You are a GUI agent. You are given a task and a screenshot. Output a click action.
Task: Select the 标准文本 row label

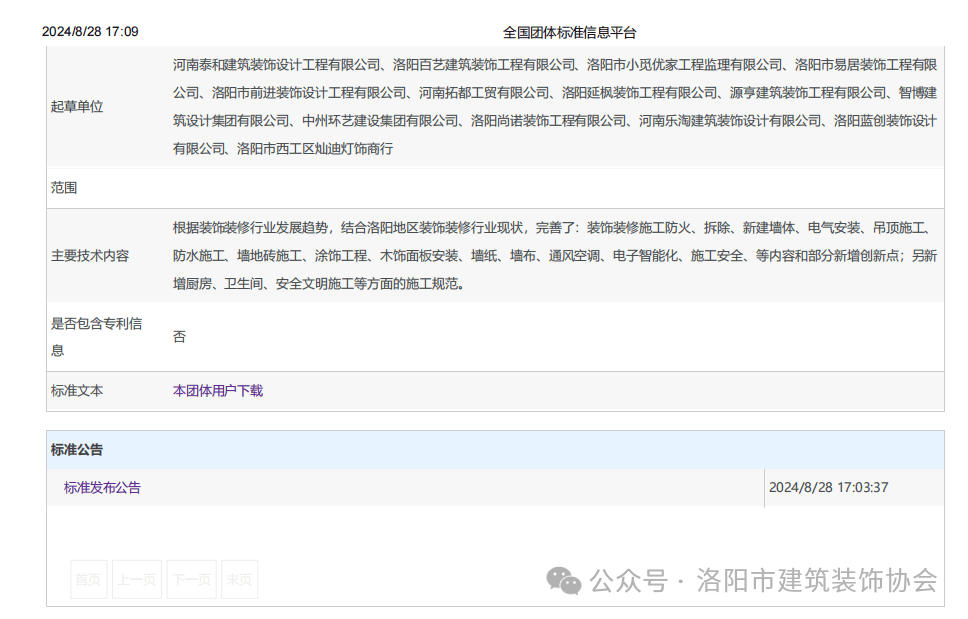point(77,391)
